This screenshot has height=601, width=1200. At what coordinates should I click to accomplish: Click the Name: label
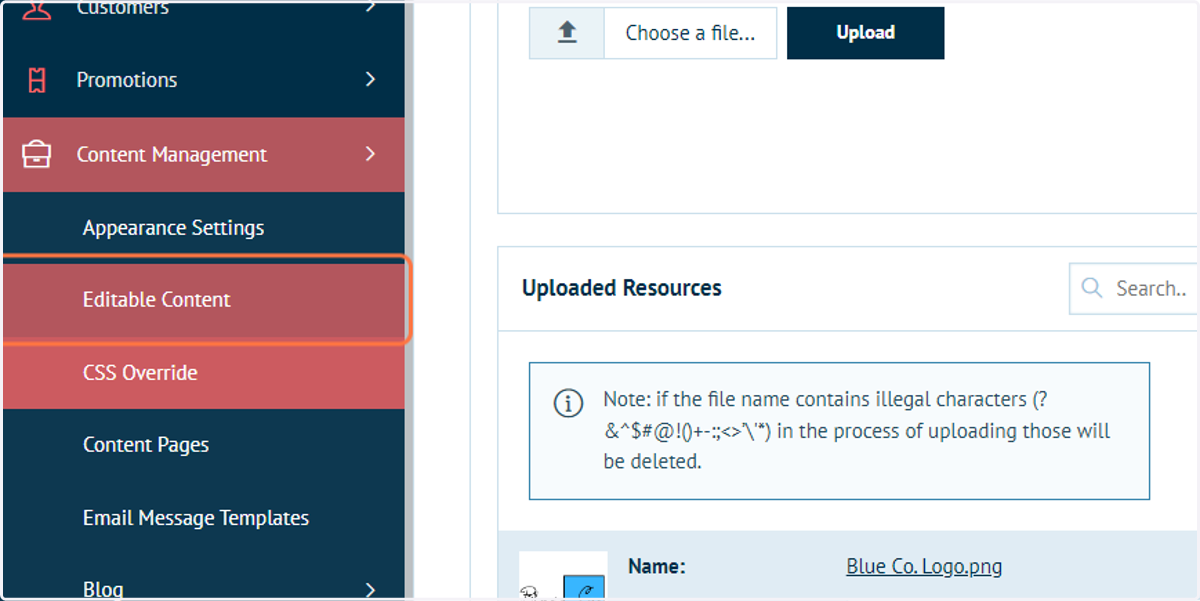tap(657, 566)
